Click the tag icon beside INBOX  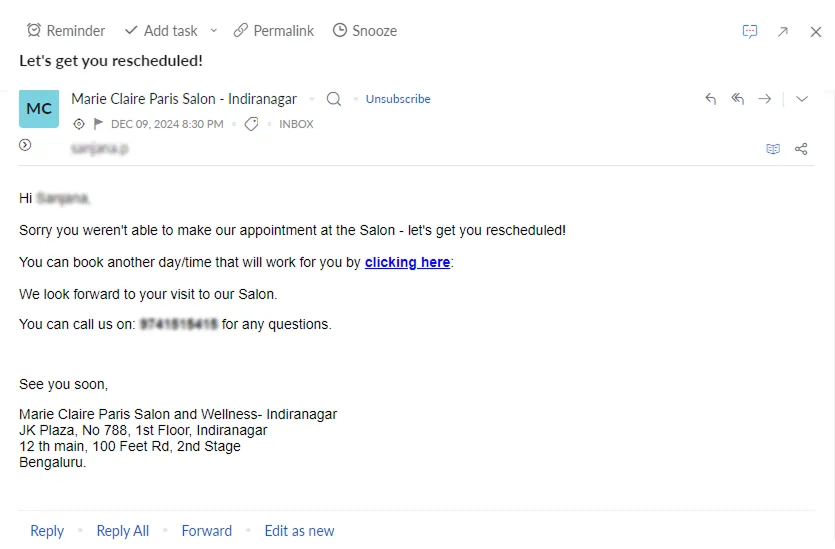251,124
